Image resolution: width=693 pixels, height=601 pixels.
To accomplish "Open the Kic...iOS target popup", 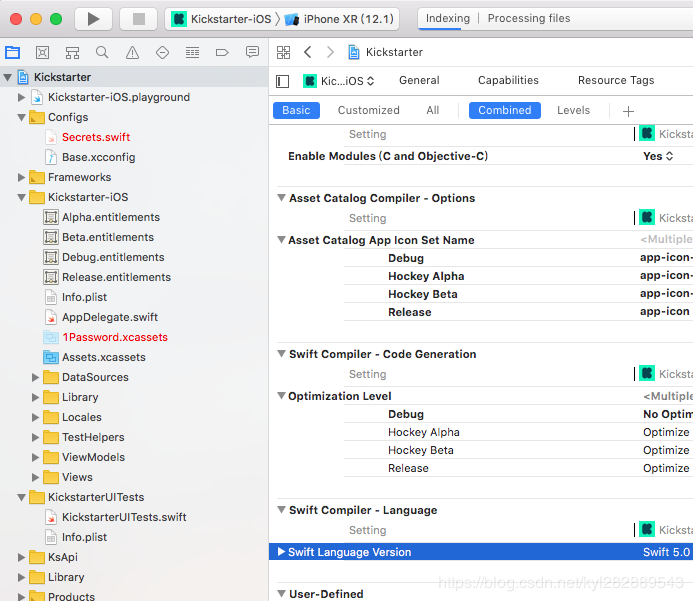I will click(x=339, y=81).
